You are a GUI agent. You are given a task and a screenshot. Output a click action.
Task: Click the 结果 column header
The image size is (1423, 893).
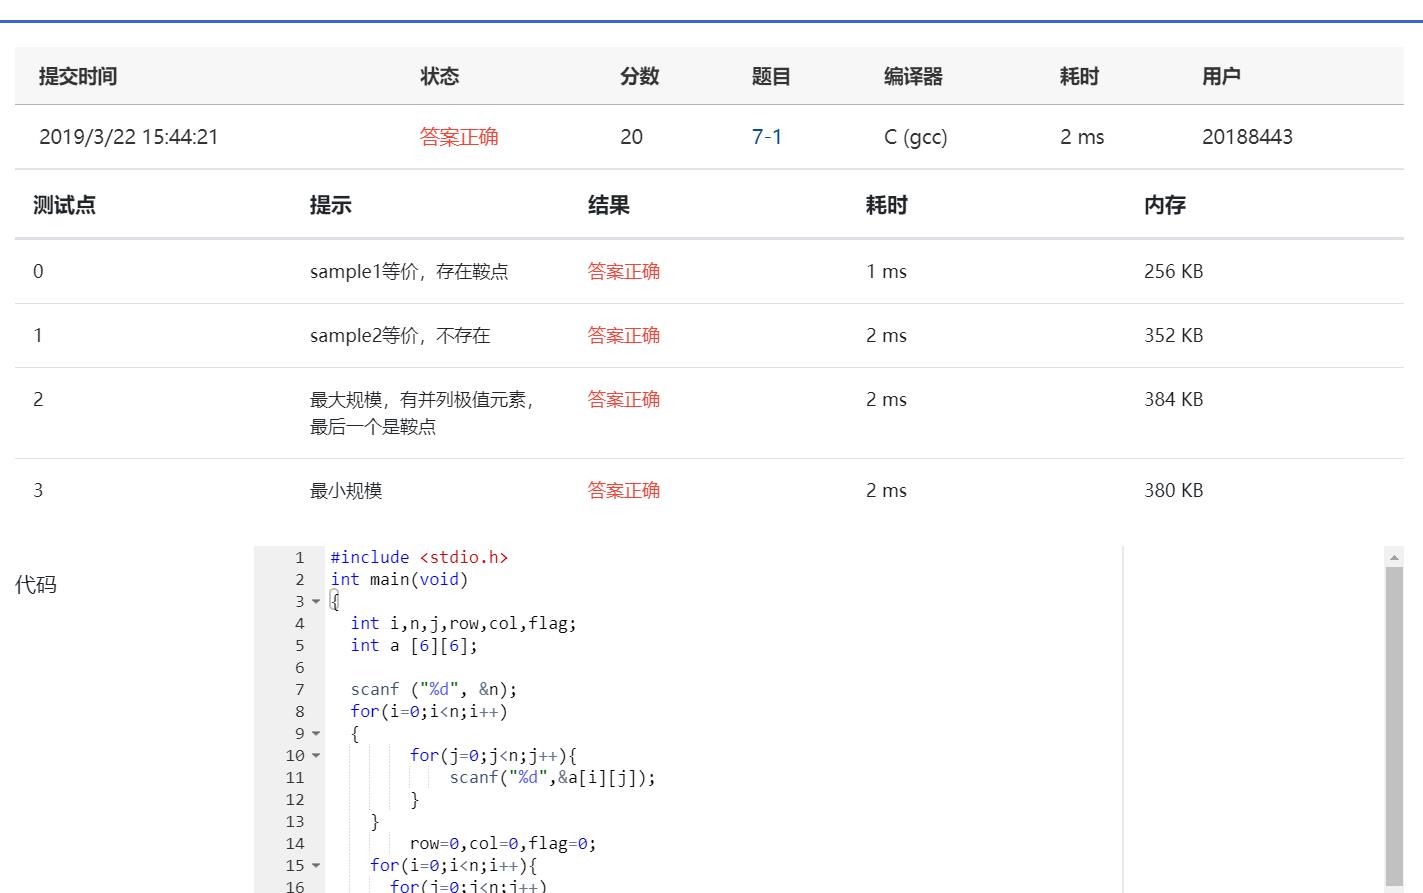pyautogui.click(x=608, y=205)
